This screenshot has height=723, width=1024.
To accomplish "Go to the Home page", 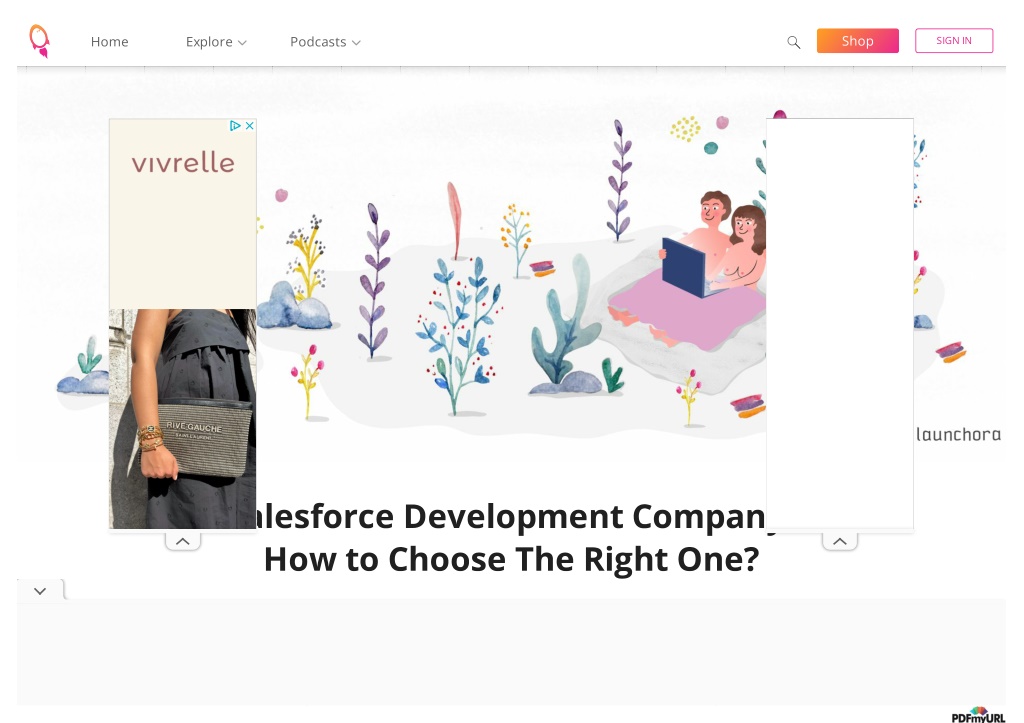I will pyautogui.click(x=110, y=42).
